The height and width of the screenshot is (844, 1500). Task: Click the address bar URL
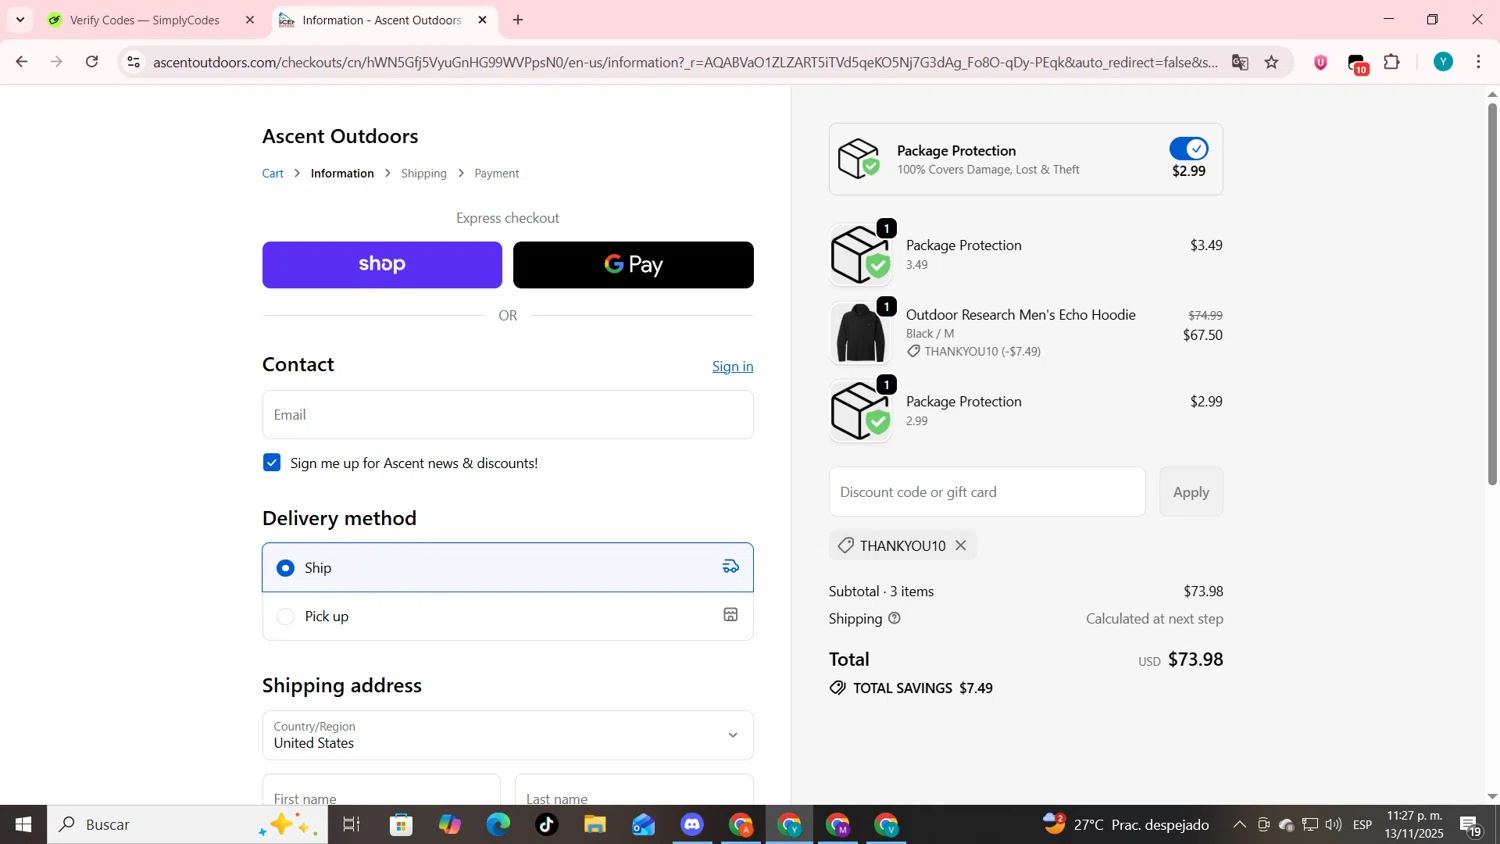click(x=686, y=62)
